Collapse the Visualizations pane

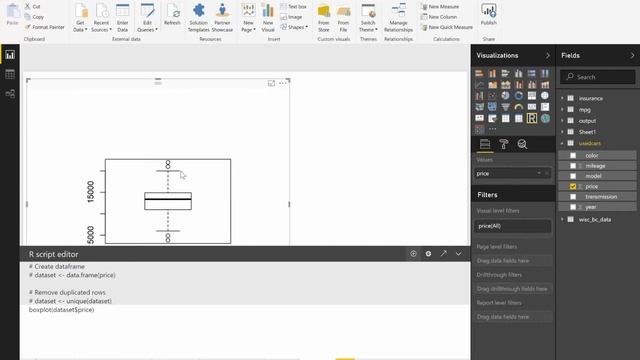pos(548,56)
